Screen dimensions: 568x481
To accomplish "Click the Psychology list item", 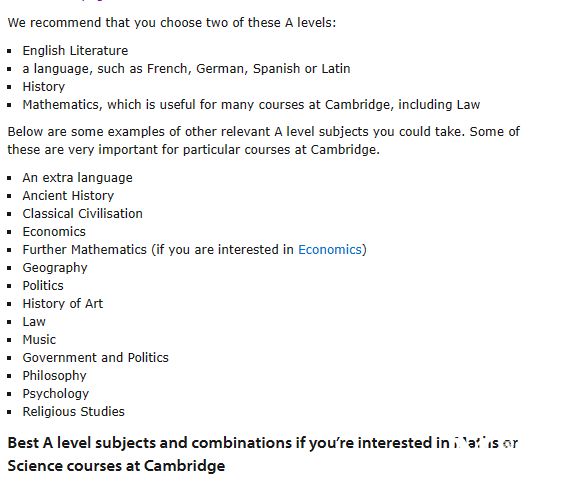I will pyautogui.click(x=56, y=394).
